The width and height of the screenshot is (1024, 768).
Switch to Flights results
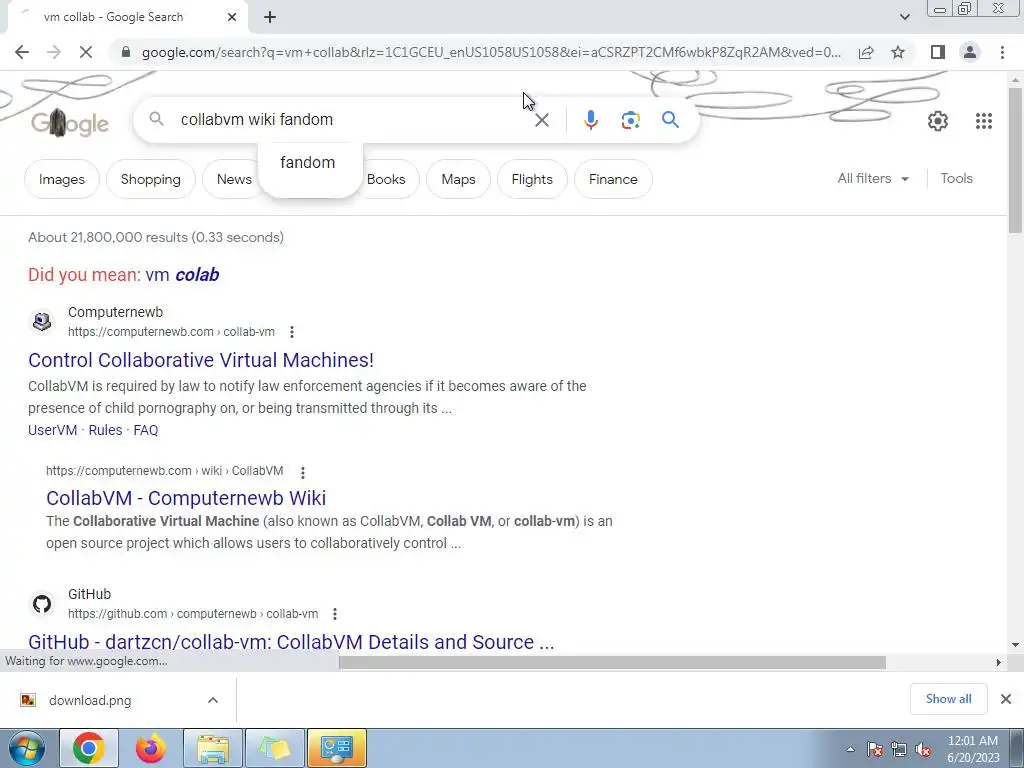(x=532, y=179)
